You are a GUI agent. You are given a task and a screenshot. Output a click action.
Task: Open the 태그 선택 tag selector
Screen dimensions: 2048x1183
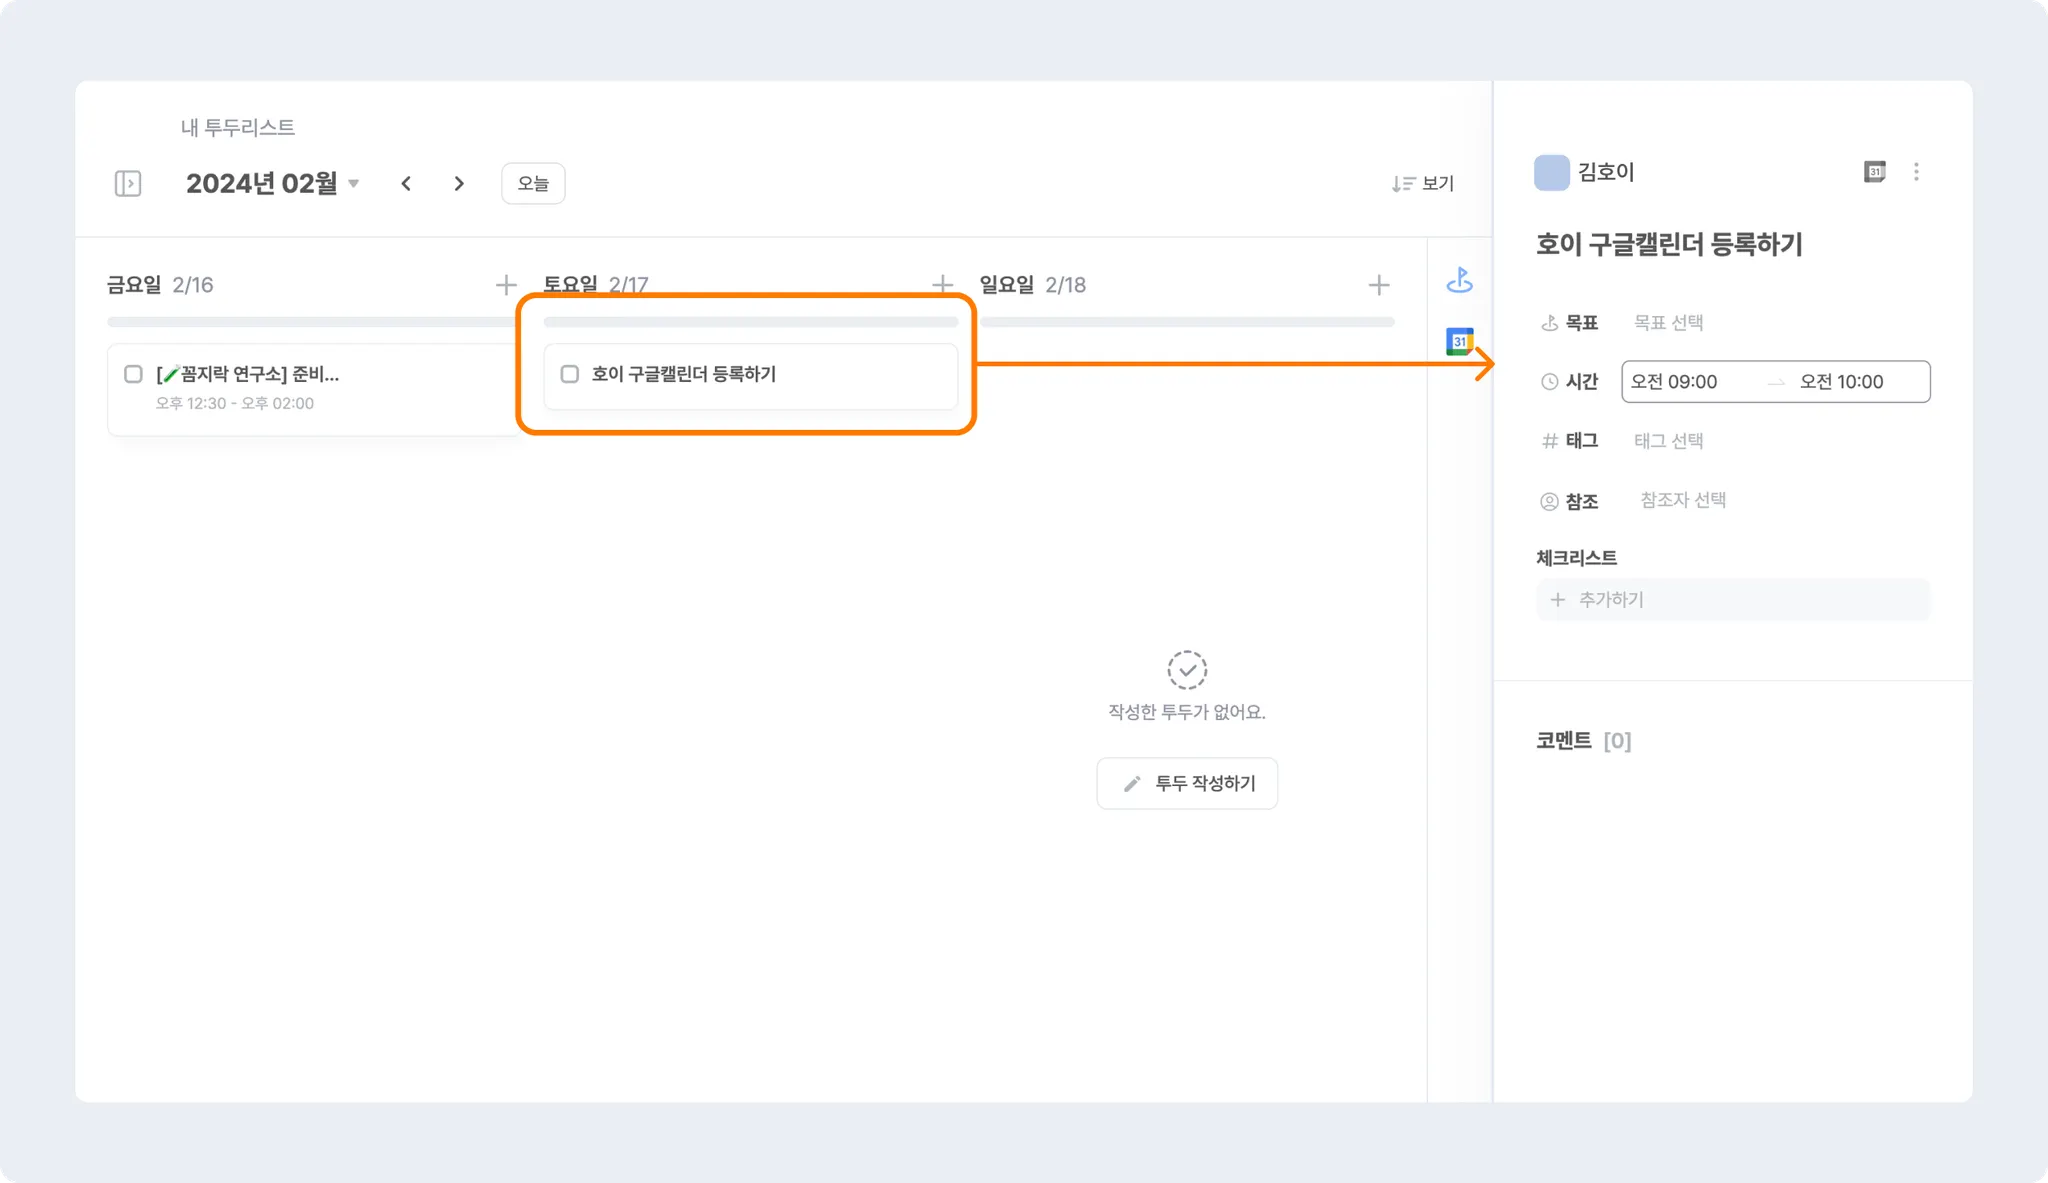point(1668,441)
